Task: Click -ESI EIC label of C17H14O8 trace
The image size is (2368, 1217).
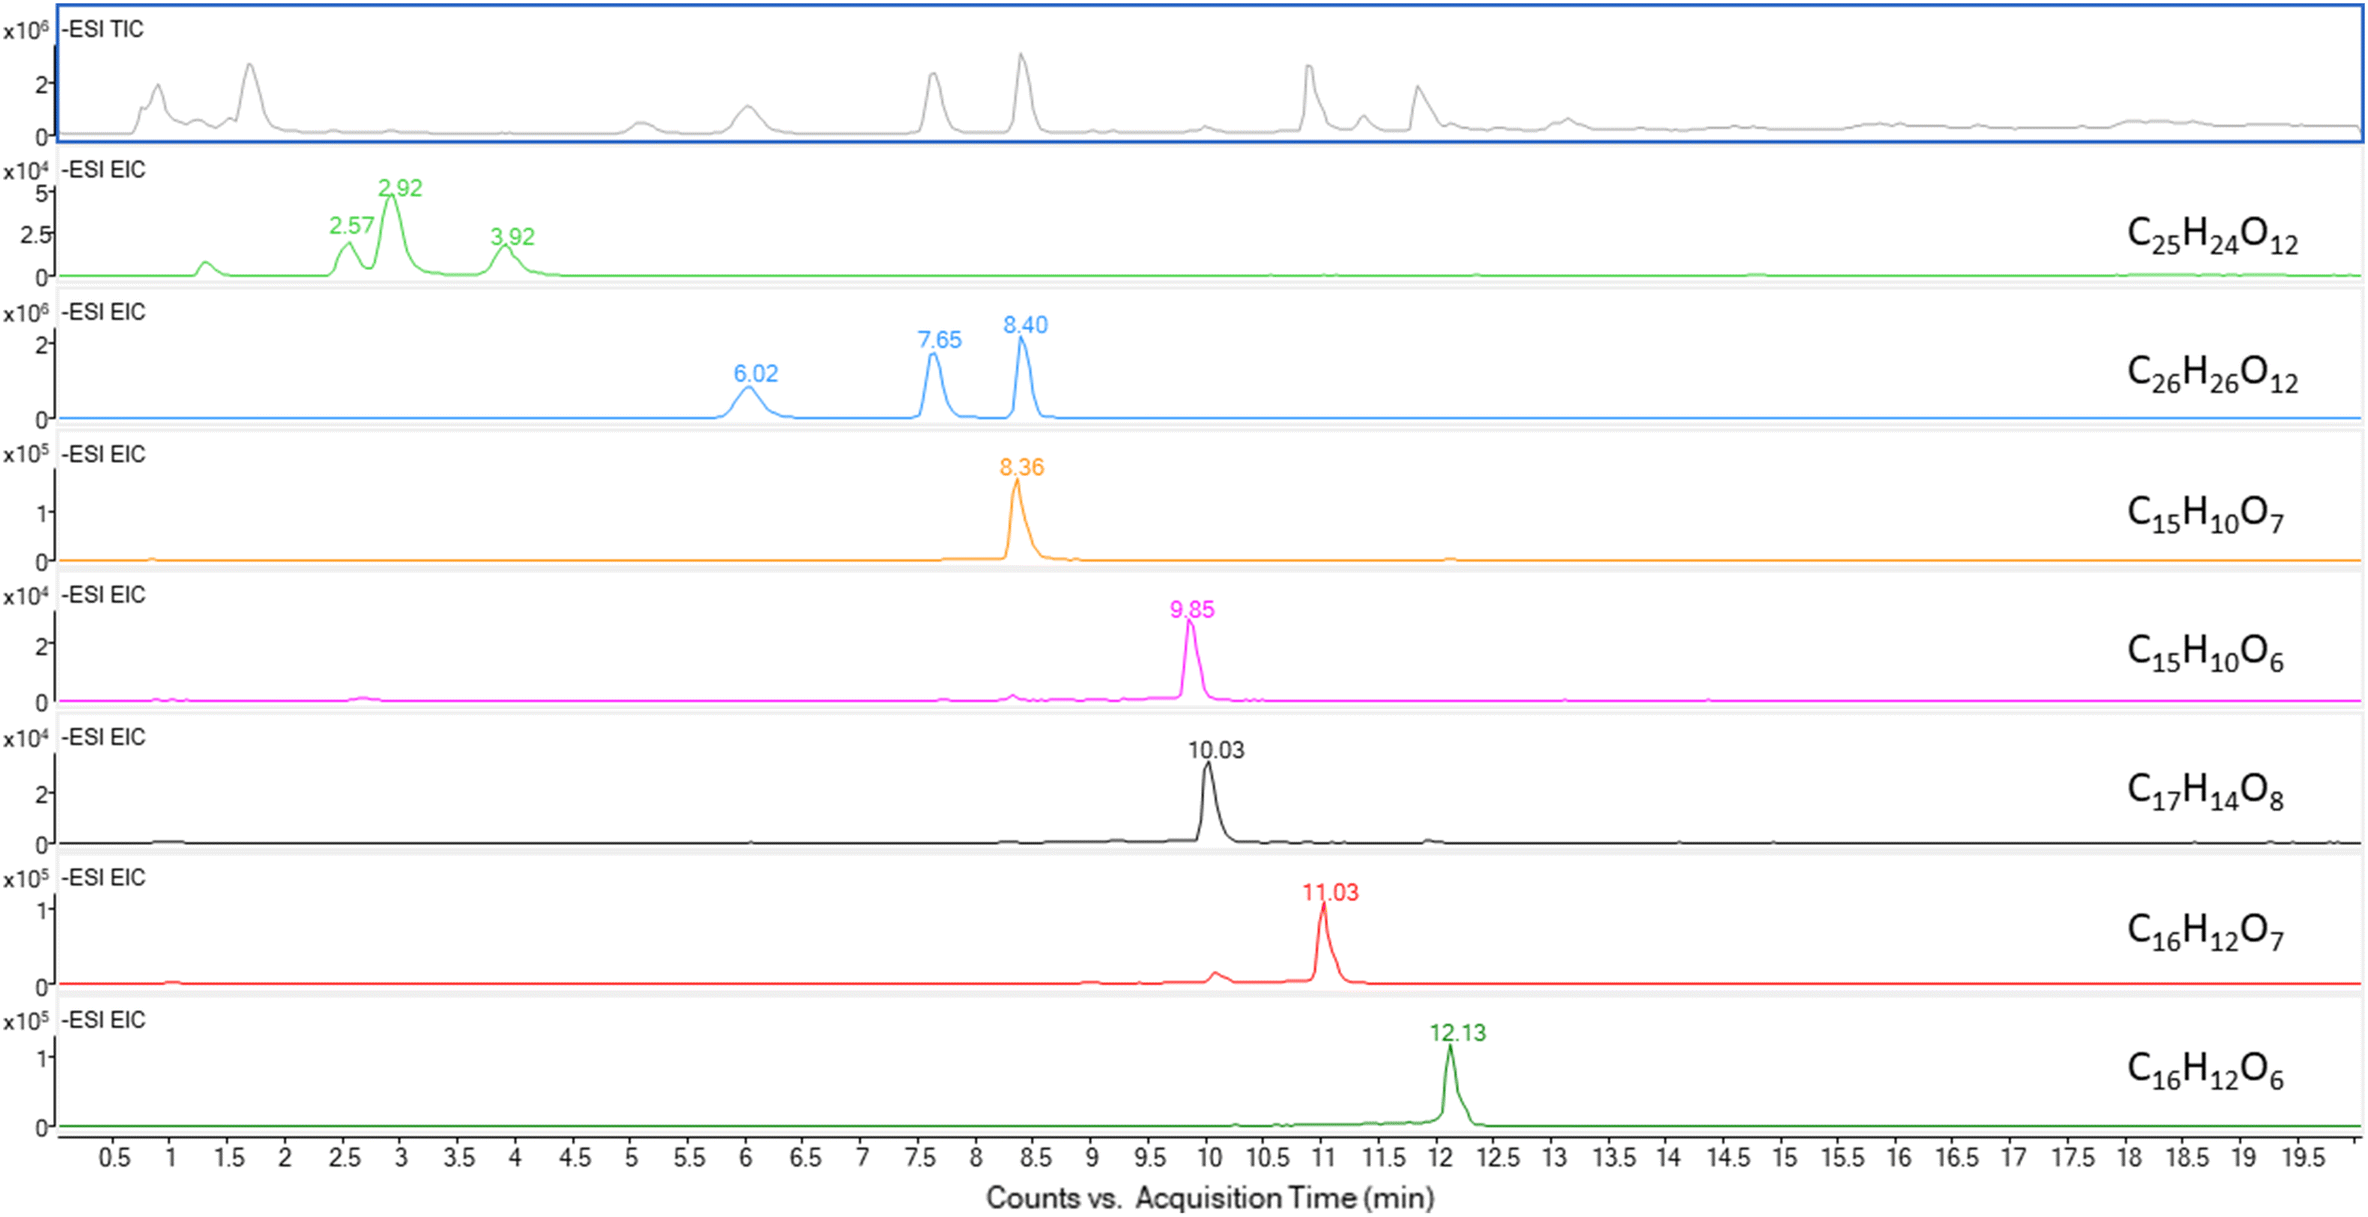Action: click(x=104, y=737)
